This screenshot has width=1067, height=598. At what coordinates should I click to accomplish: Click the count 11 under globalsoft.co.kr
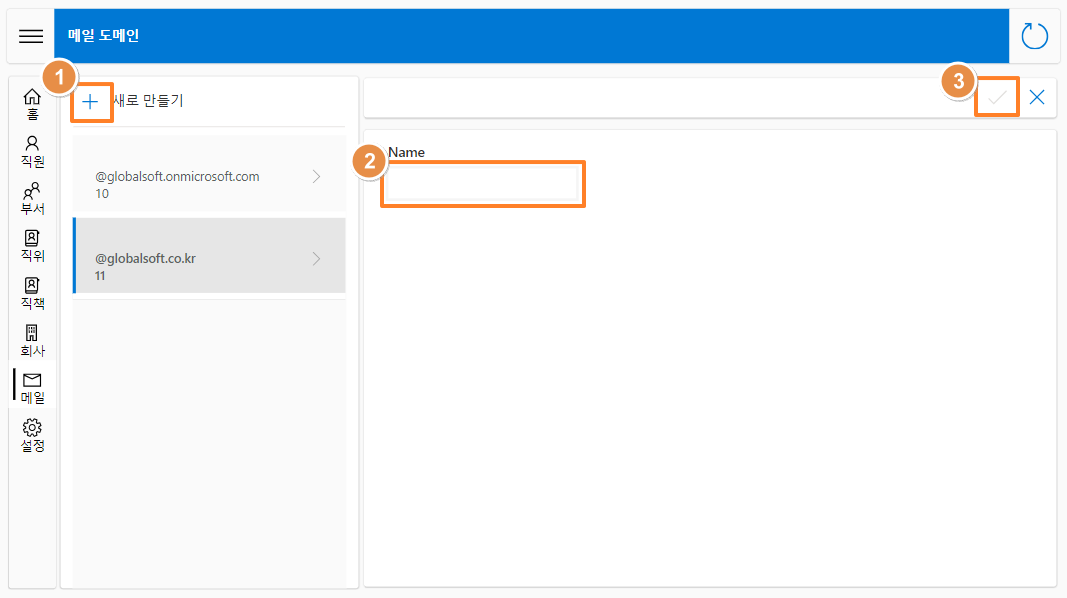[100, 276]
